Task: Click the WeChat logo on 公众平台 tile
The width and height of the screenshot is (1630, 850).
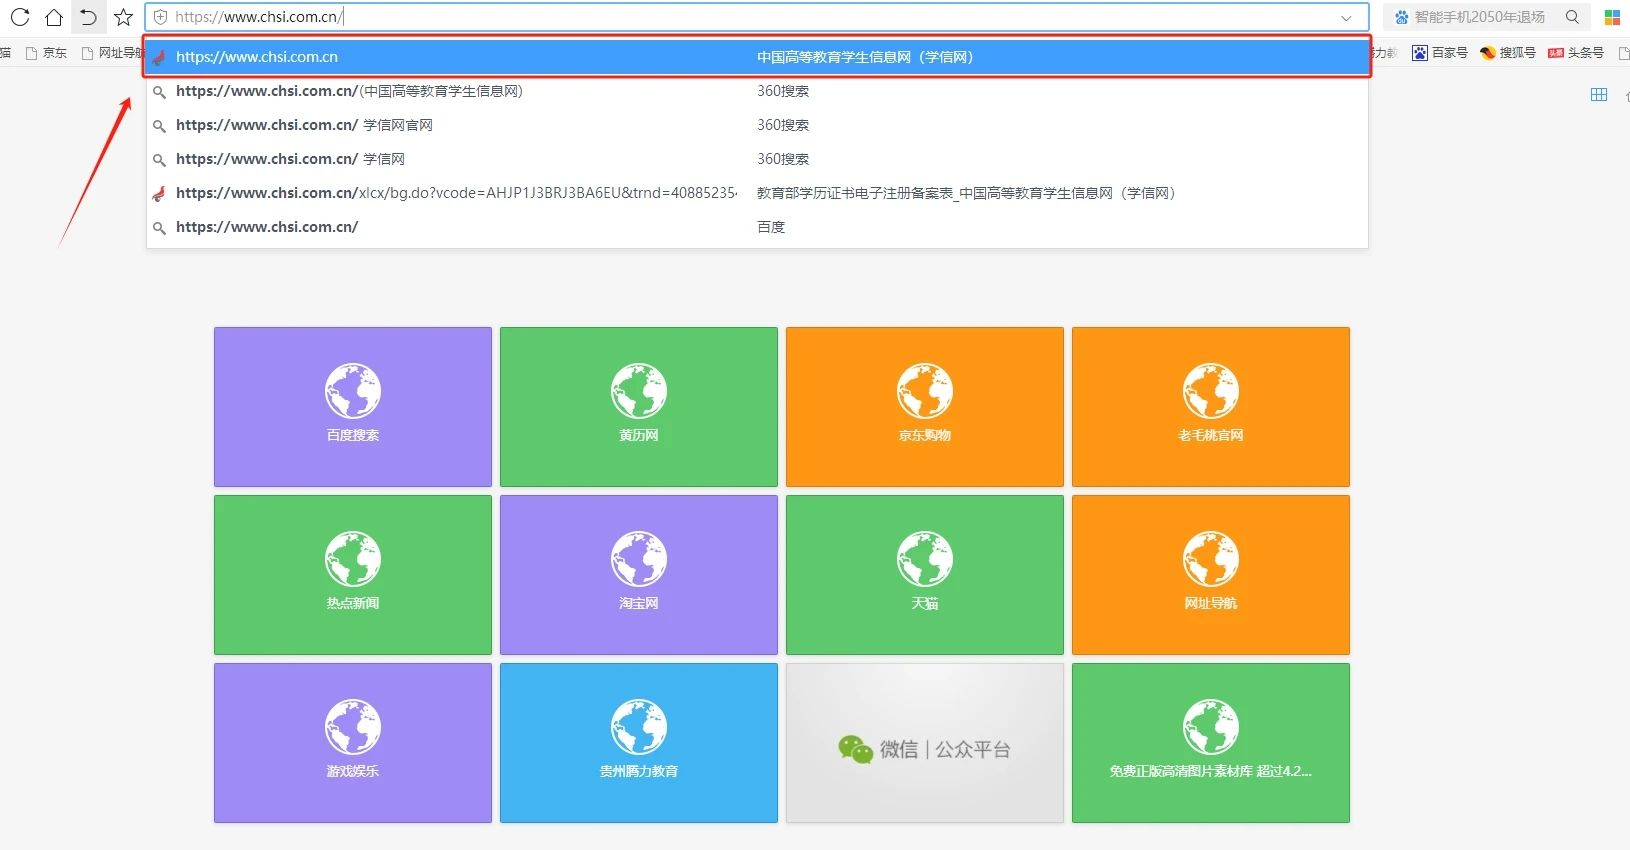Action: tap(855, 749)
